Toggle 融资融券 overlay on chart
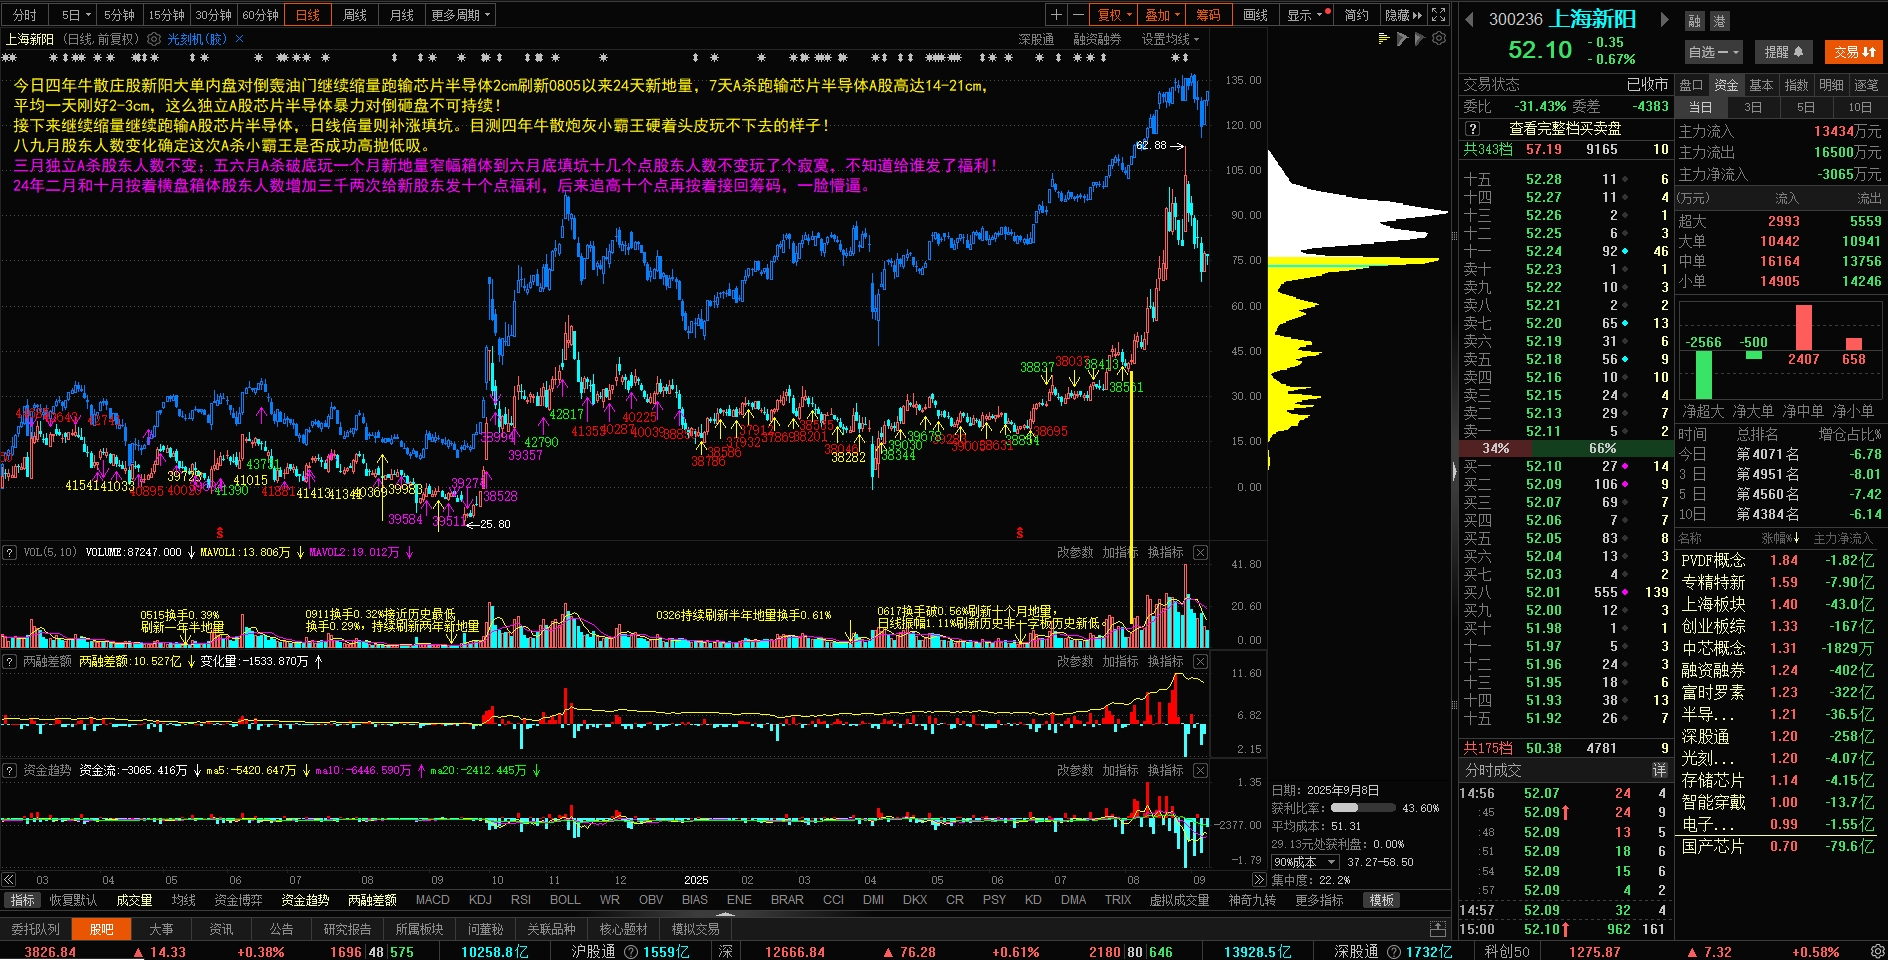Image resolution: width=1888 pixels, height=960 pixels. pyautogui.click(x=1097, y=39)
